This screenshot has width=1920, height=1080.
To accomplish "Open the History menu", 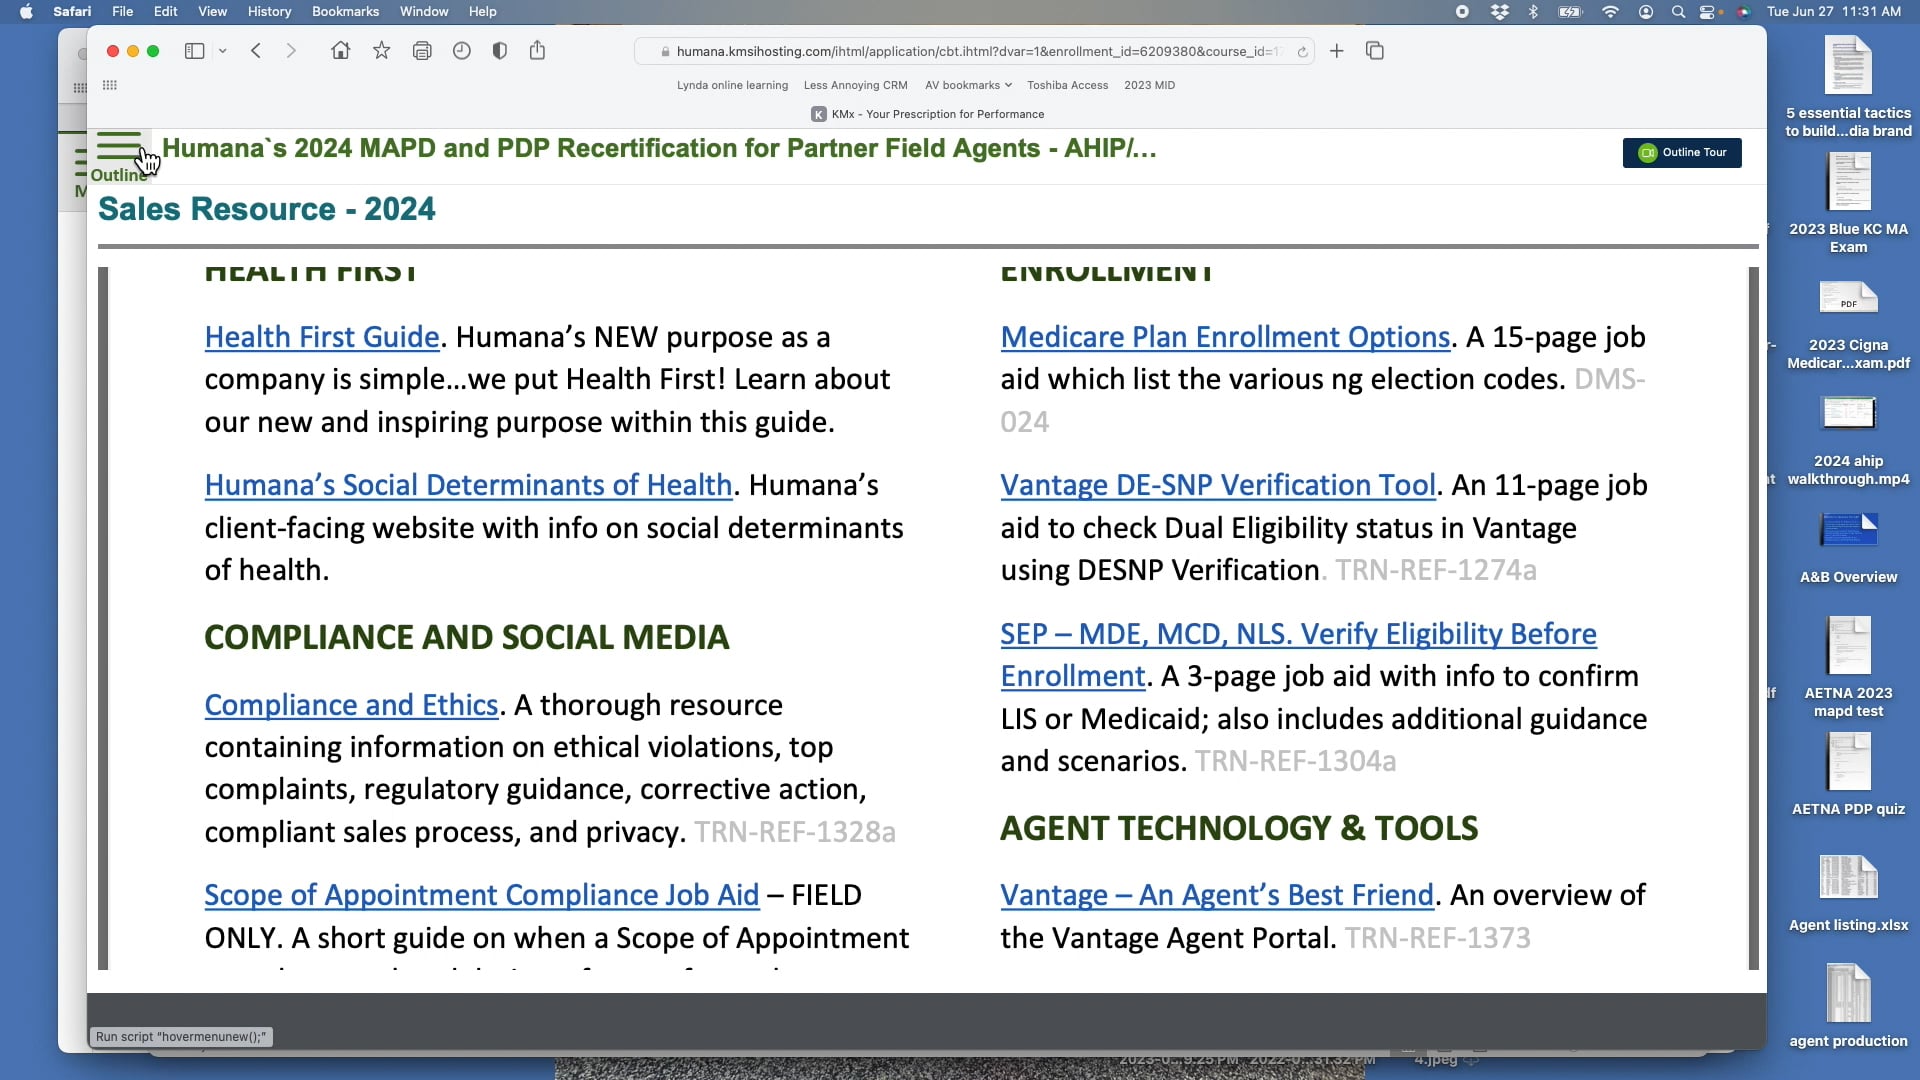I will click(x=268, y=11).
